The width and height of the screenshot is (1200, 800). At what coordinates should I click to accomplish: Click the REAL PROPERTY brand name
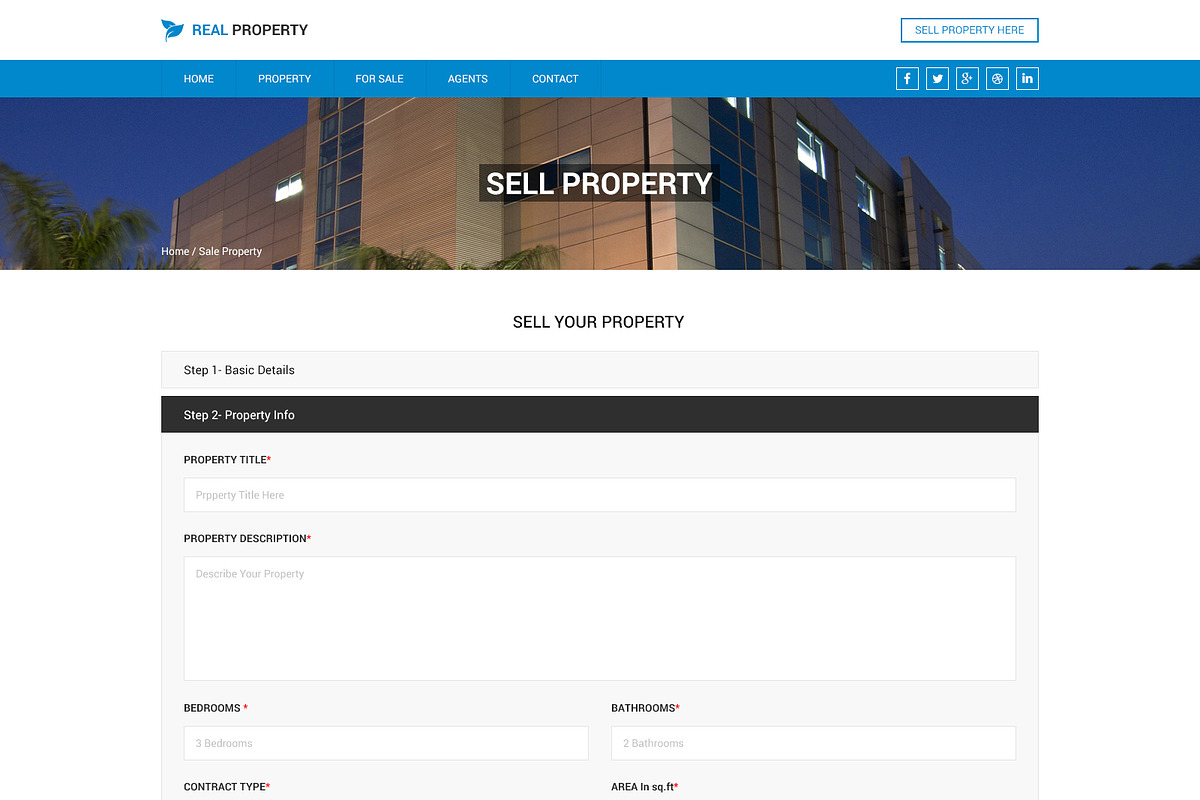(x=250, y=30)
